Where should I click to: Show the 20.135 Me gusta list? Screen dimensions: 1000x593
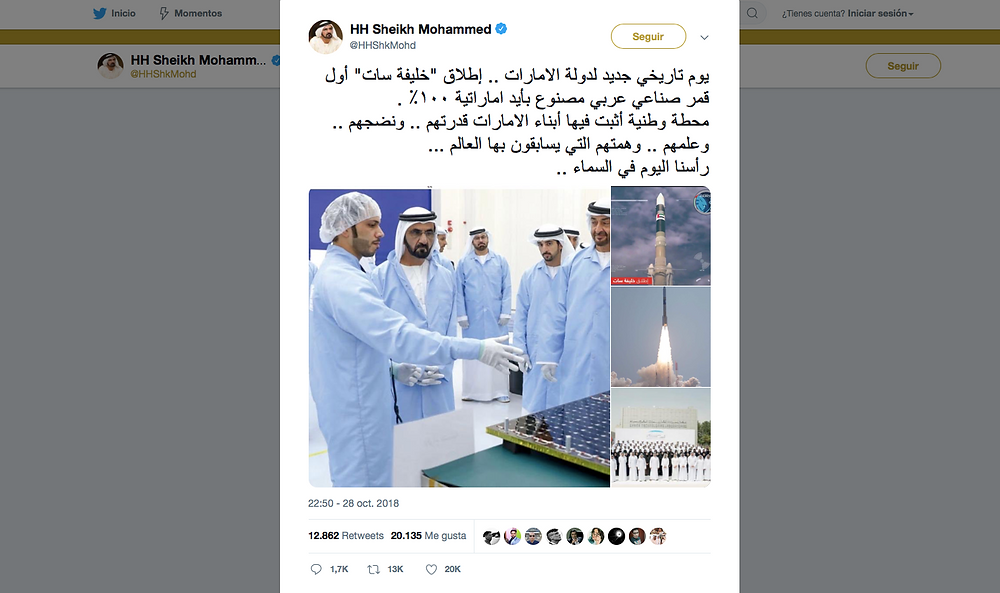[428, 536]
